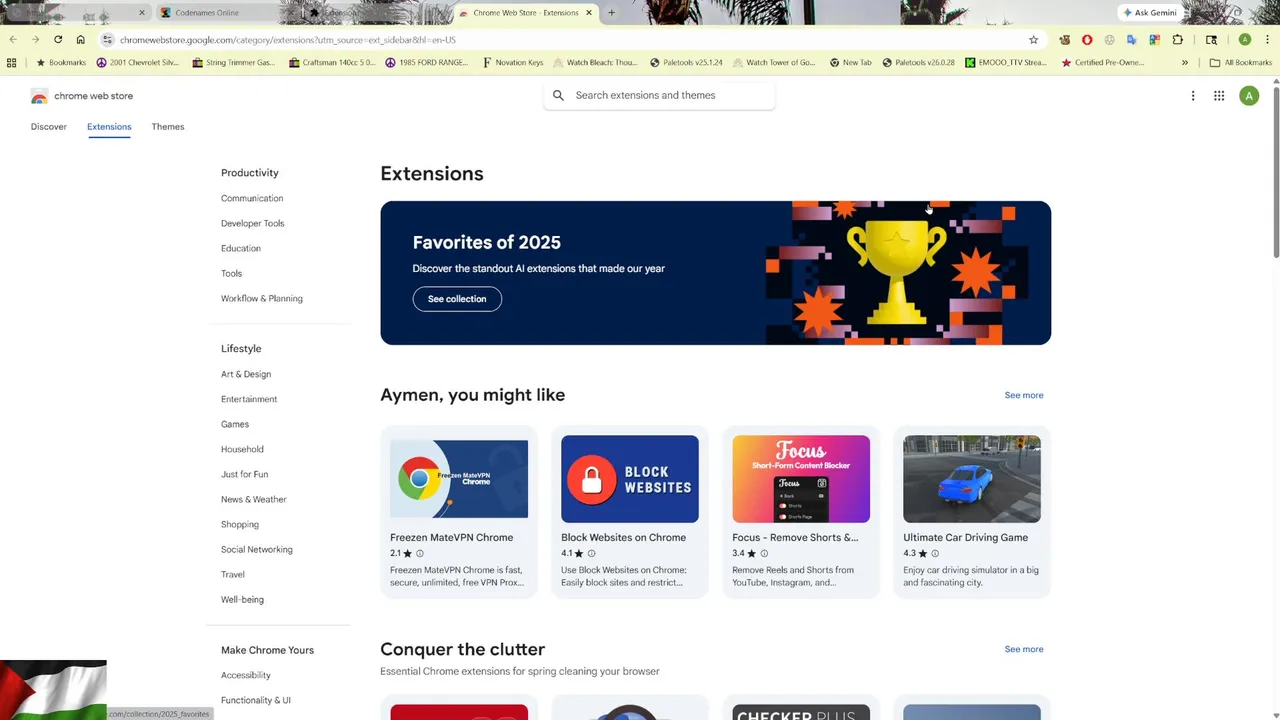Screen dimensions: 1280x720
Task: Select the Developer Tools category
Action: [x=253, y=223]
